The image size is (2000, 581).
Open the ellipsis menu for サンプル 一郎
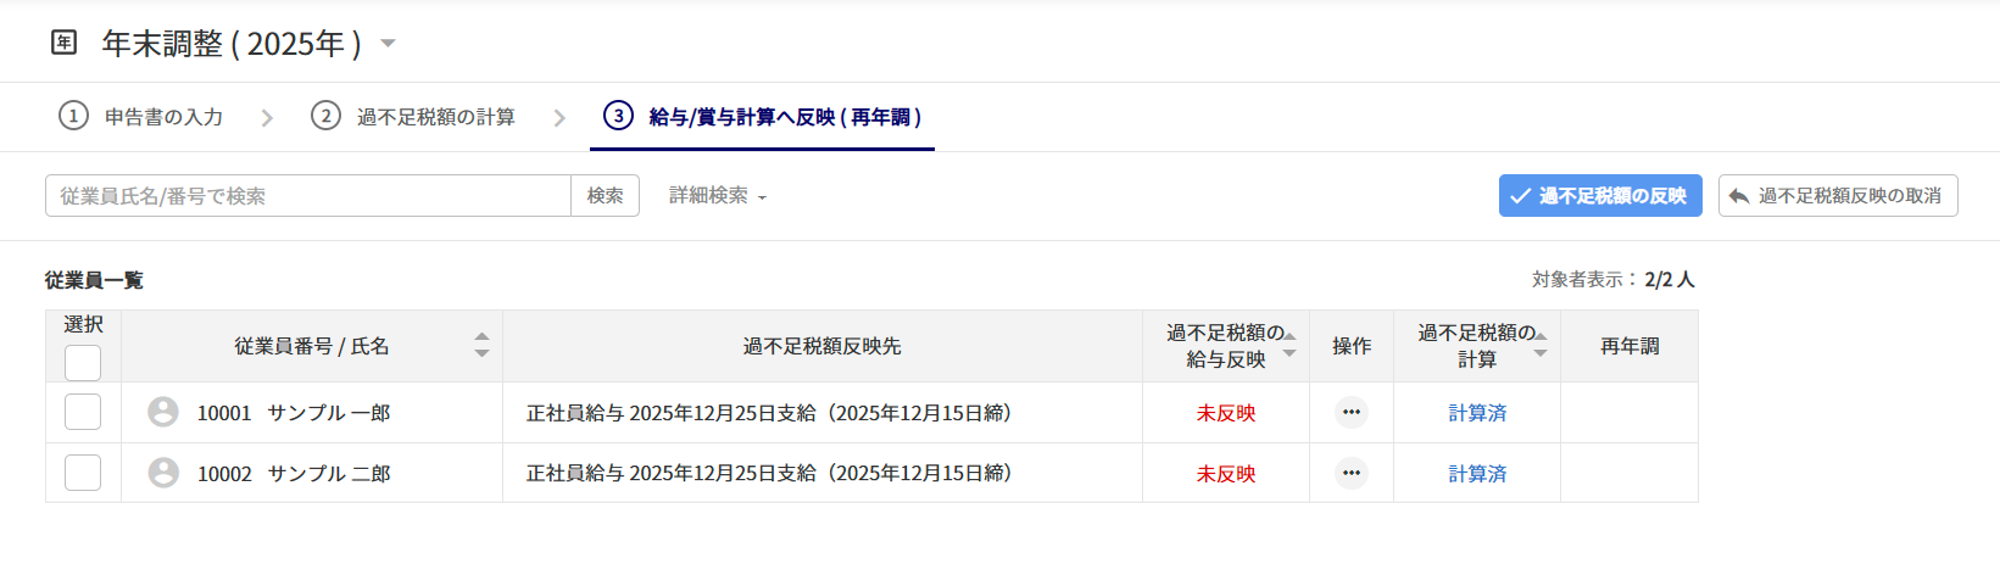[1351, 412]
